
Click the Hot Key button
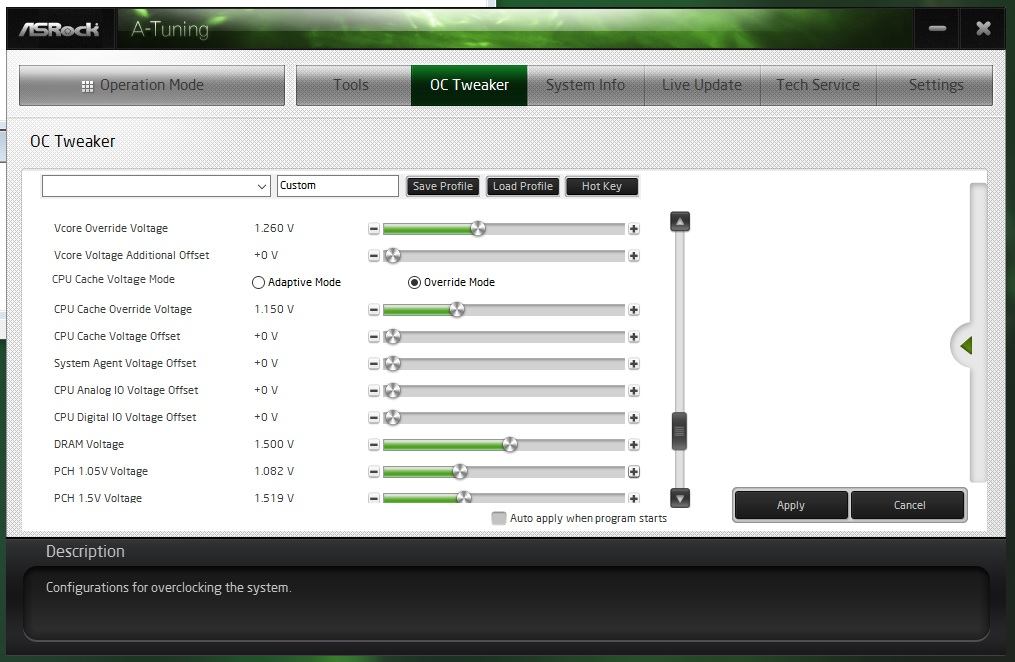(602, 186)
